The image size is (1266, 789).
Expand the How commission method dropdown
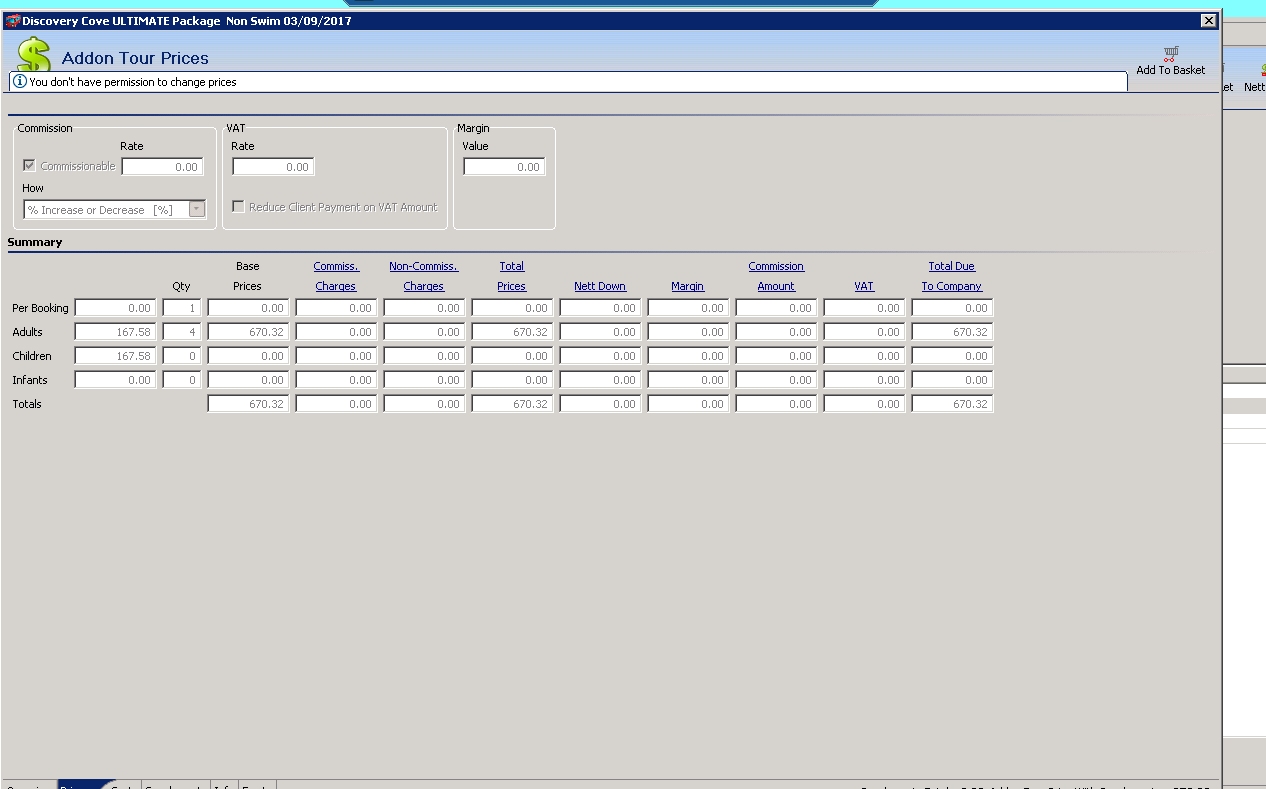coord(197,210)
